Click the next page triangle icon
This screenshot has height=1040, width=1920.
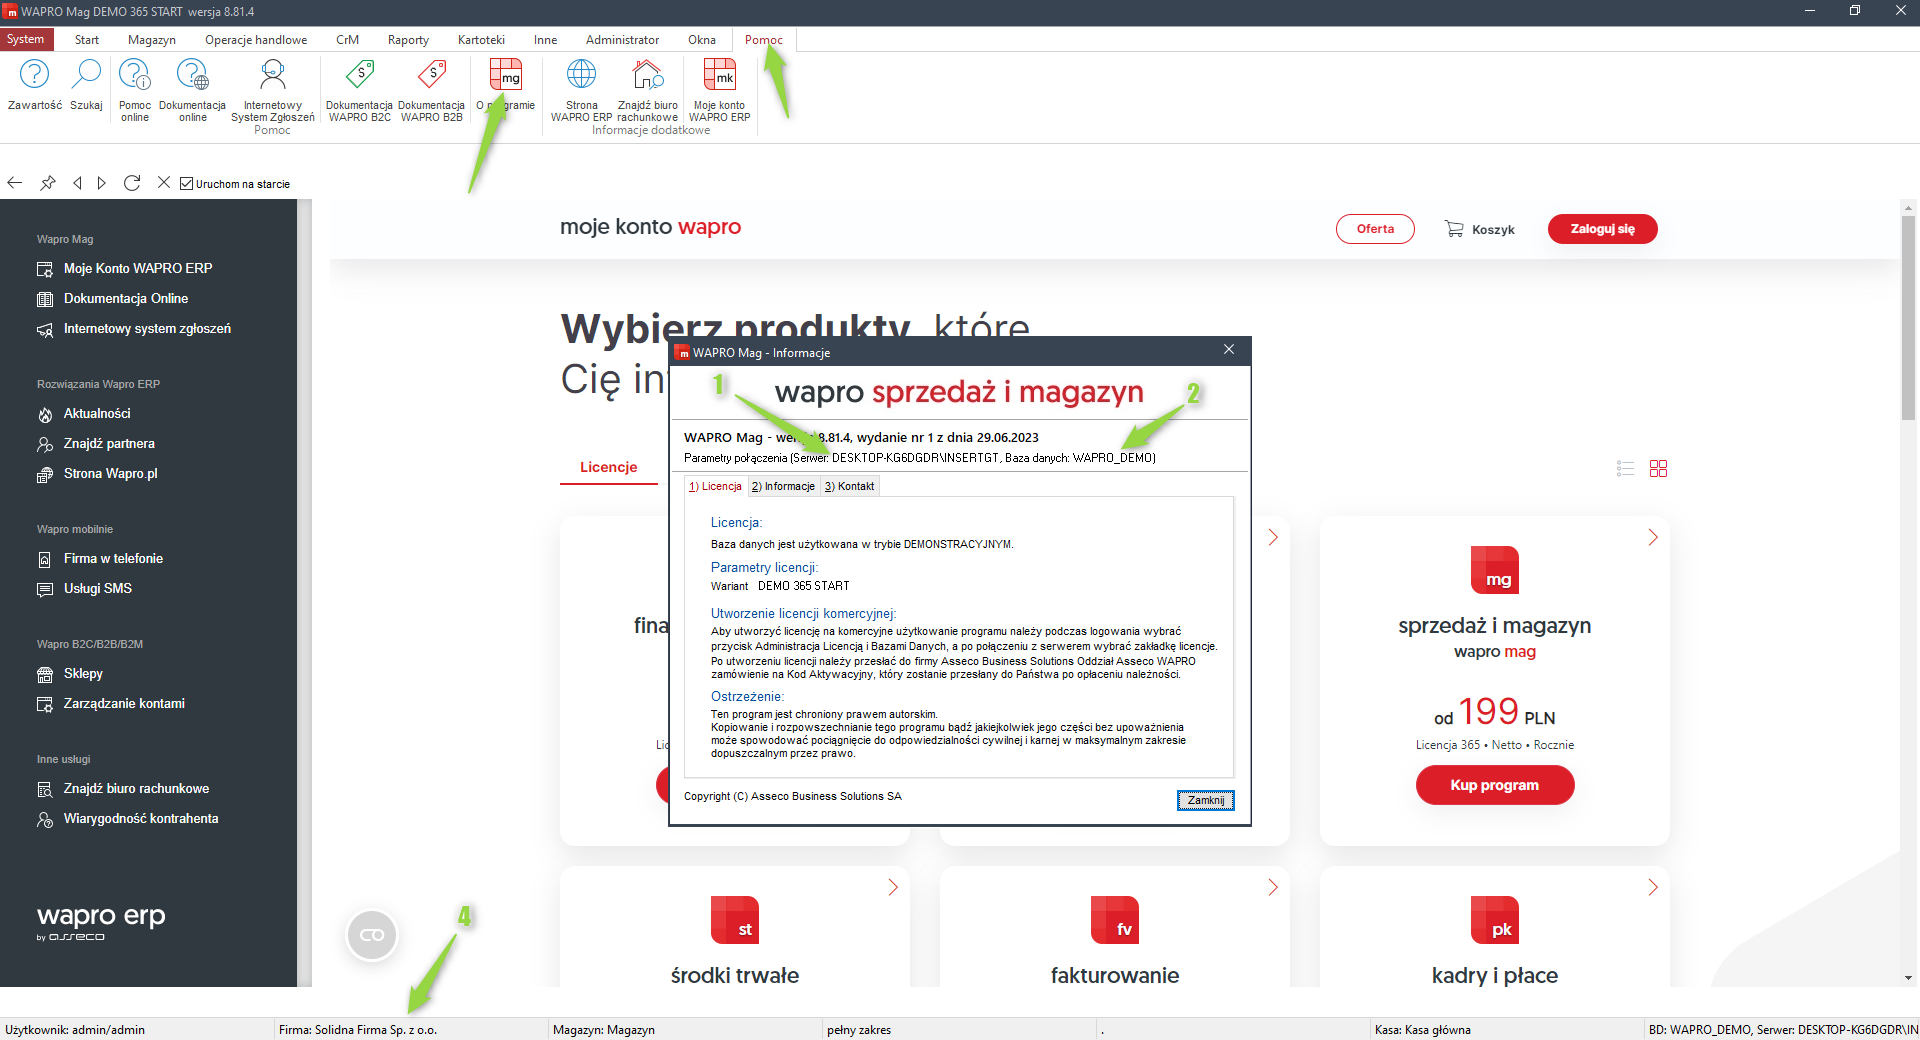[101, 183]
